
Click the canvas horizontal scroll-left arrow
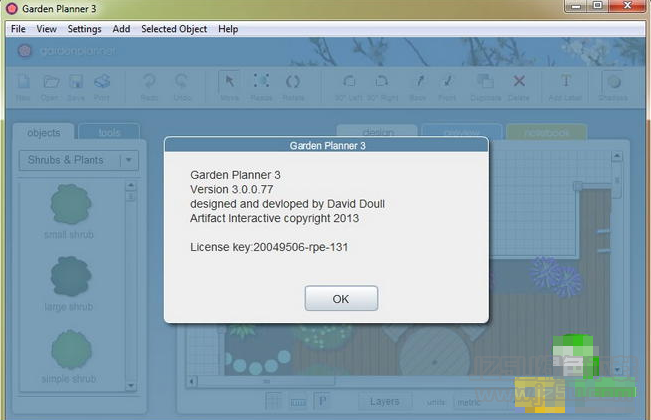tap(191, 381)
